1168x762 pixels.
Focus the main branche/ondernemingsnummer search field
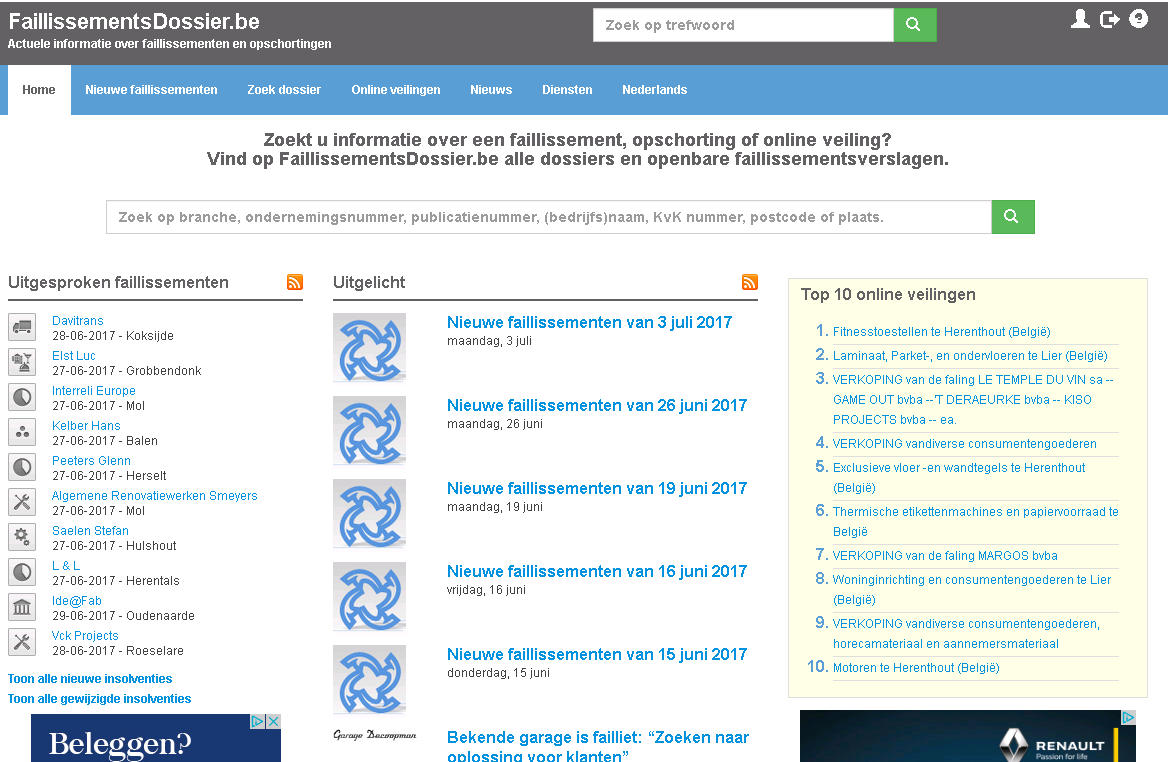point(549,217)
